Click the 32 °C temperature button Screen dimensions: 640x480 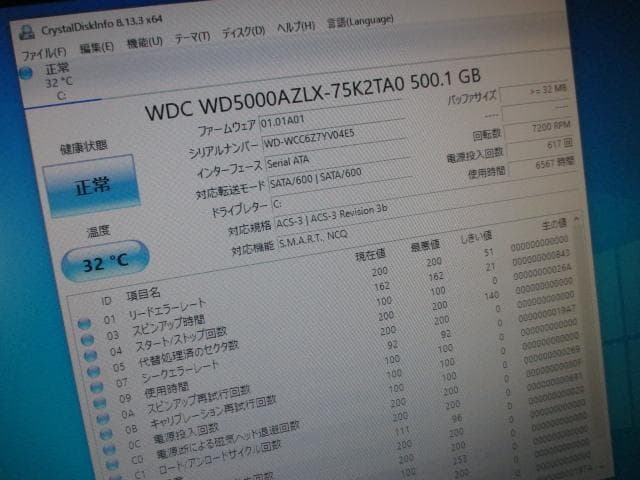click(105, 262)
